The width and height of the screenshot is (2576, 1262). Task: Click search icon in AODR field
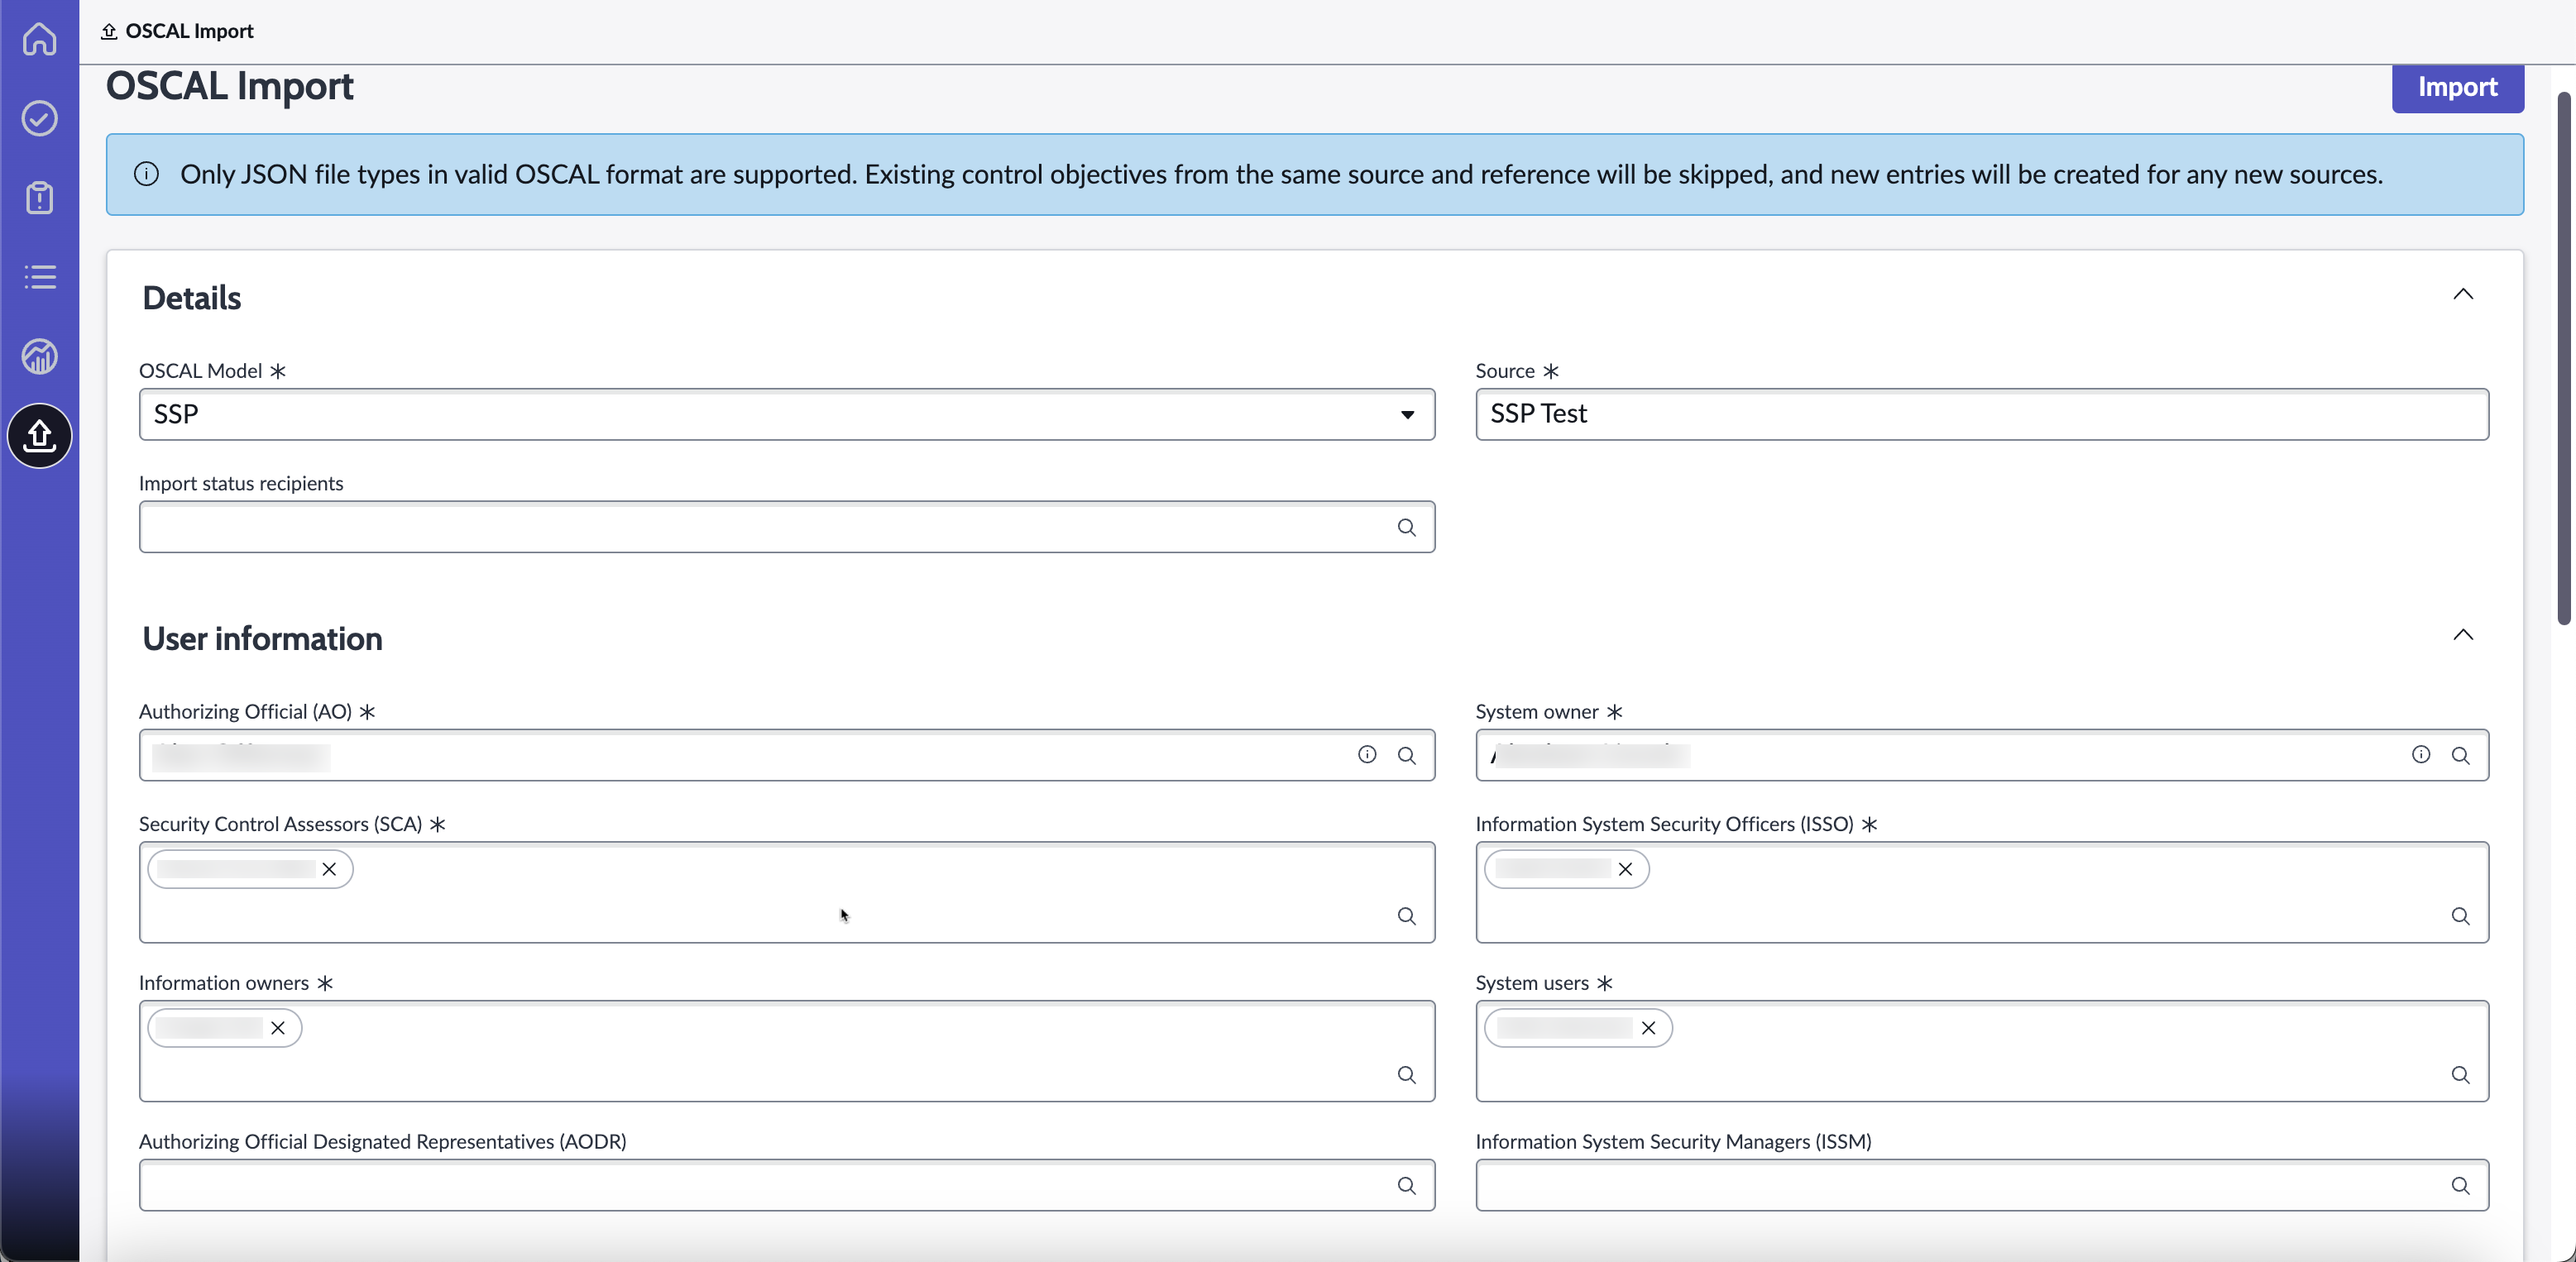pos(1406,1186)
